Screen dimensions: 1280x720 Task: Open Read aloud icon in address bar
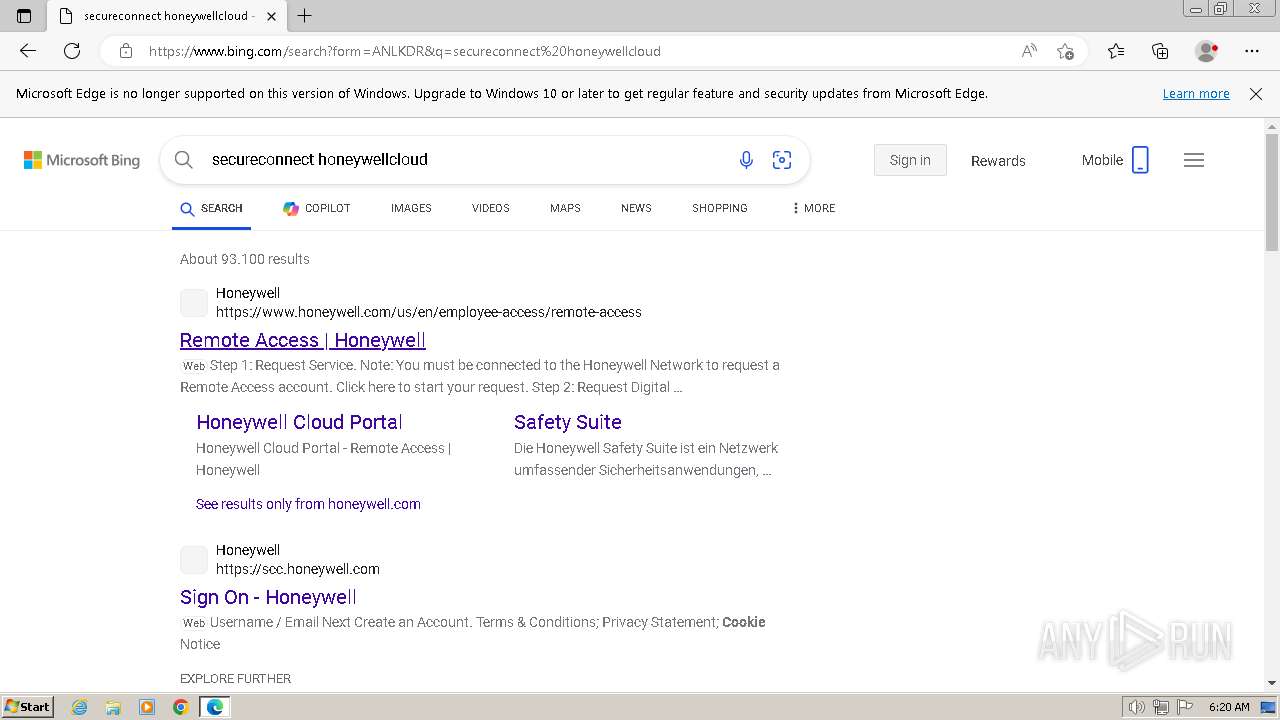pos(1029,51)
